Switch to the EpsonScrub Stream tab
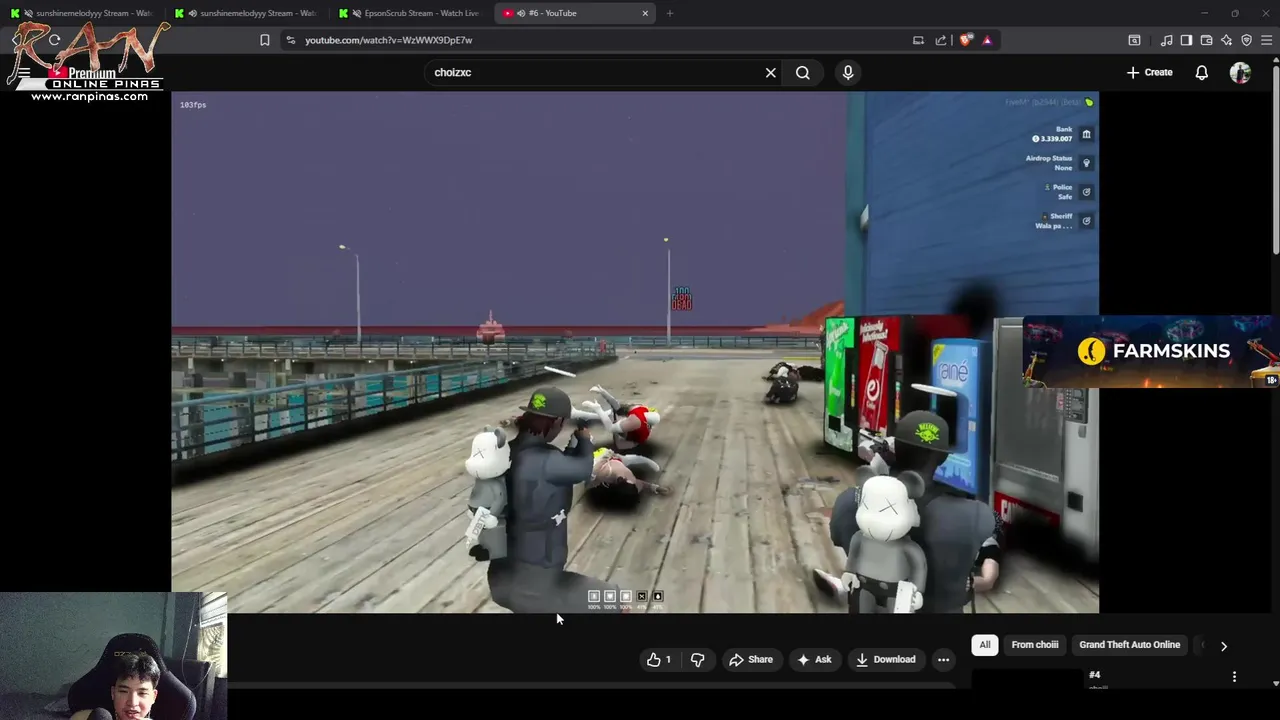Viewport: 1280px width, 720px height. [411, 13]
